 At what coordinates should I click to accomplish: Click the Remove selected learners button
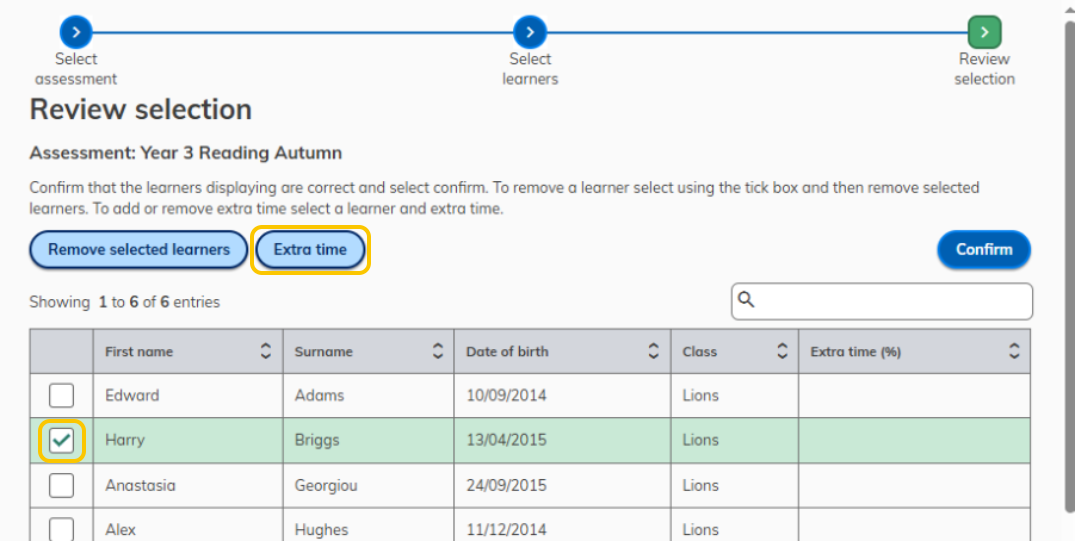point(138,250)
